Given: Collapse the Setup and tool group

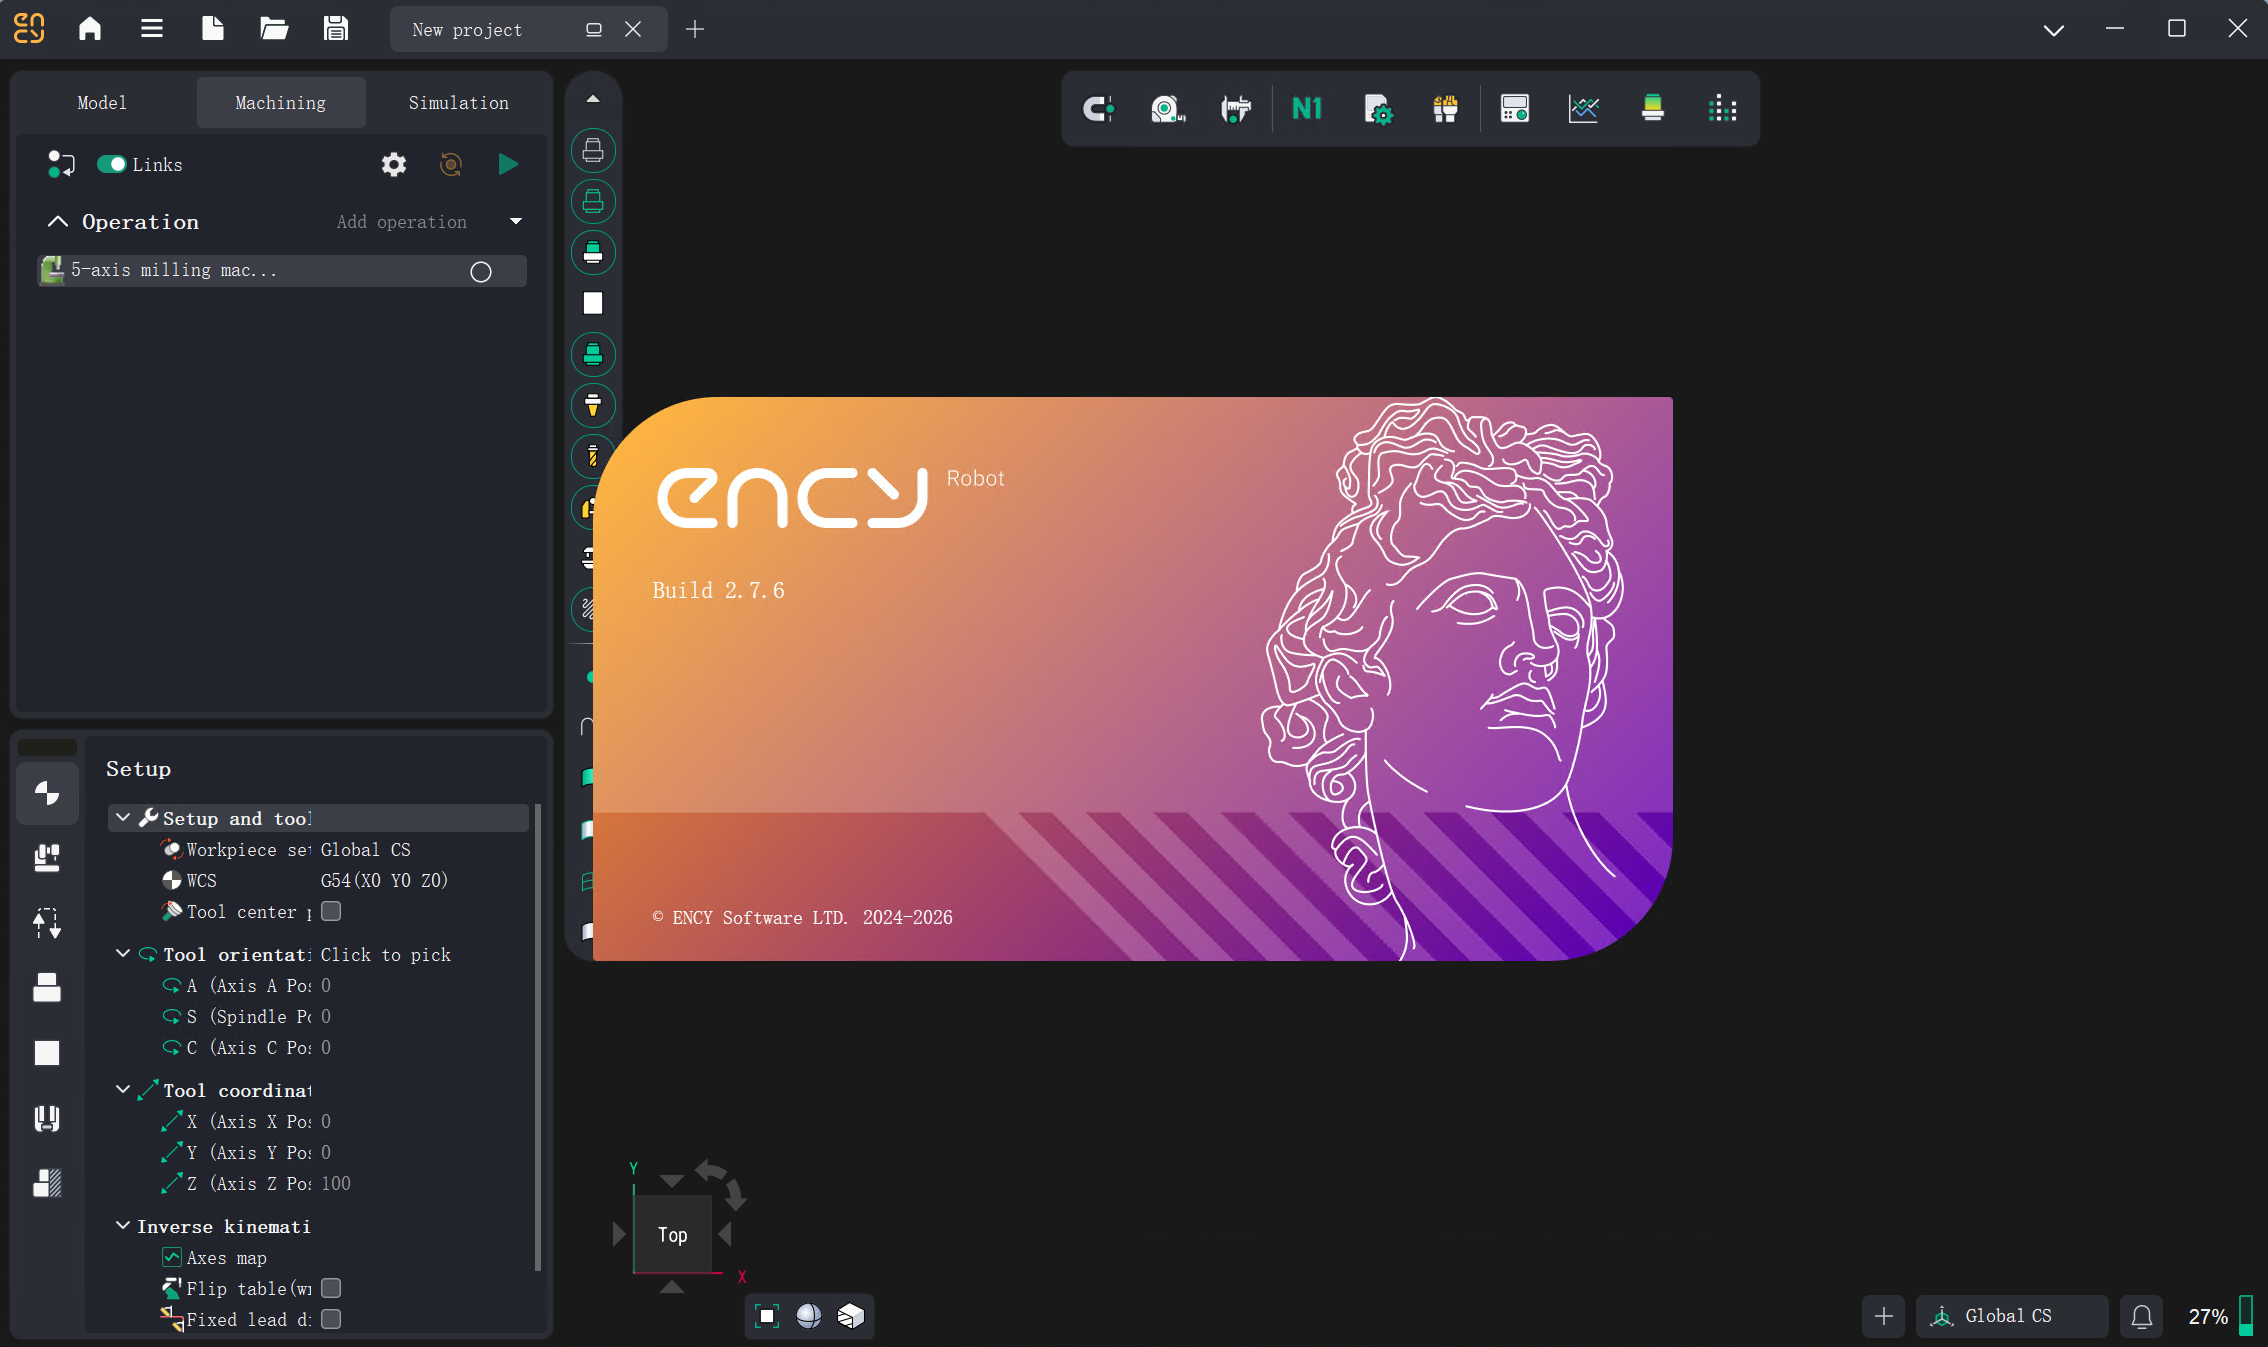Looking at the screenshot, I should pyautogui.click(x=123, y=818).
